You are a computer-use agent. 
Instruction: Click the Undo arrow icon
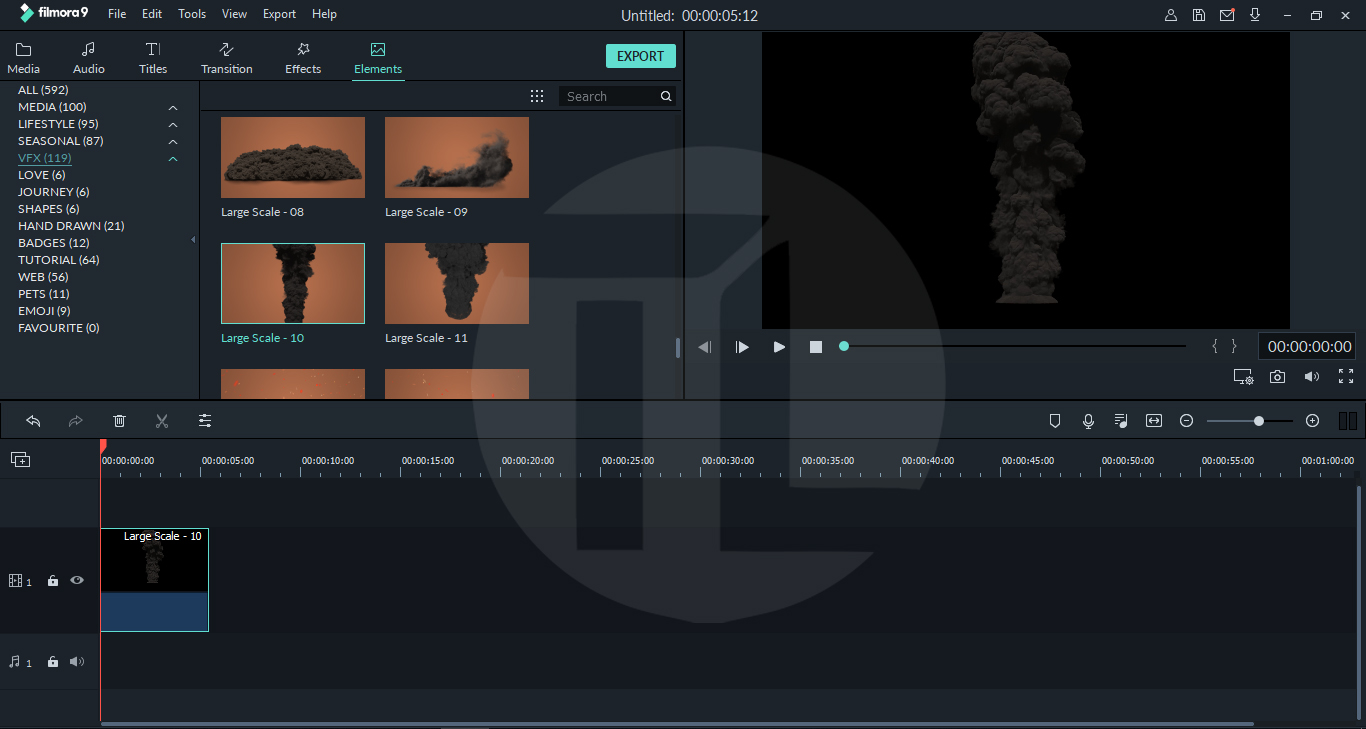pyautogui.click(x=33, y=421)
